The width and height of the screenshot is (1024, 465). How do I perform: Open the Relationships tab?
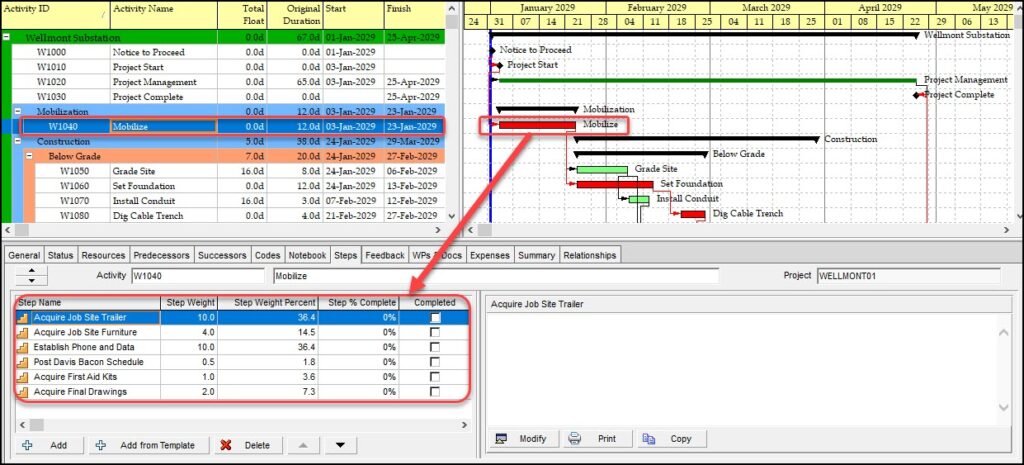590,255
